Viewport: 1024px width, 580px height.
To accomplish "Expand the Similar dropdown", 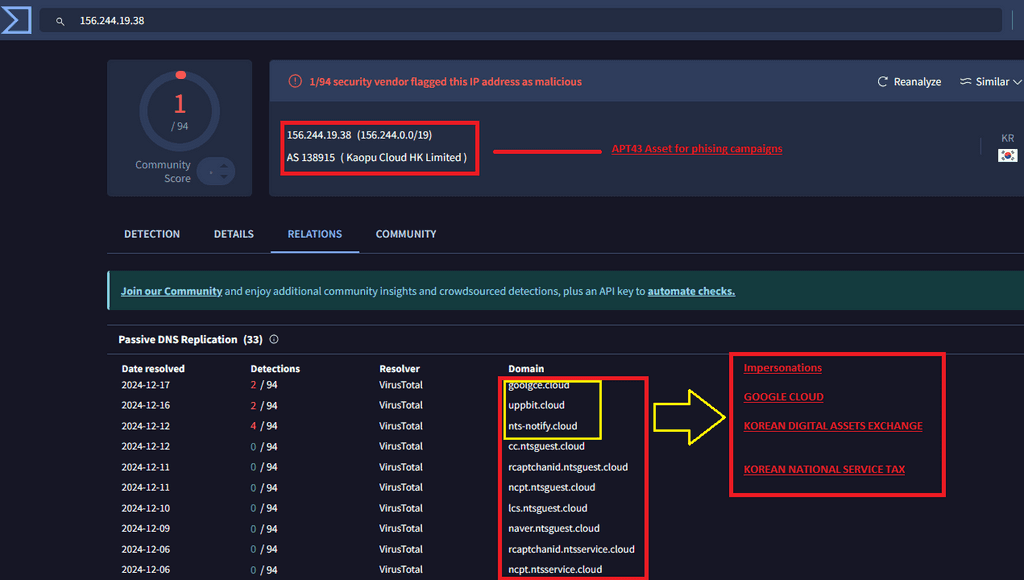I will 990,82.
